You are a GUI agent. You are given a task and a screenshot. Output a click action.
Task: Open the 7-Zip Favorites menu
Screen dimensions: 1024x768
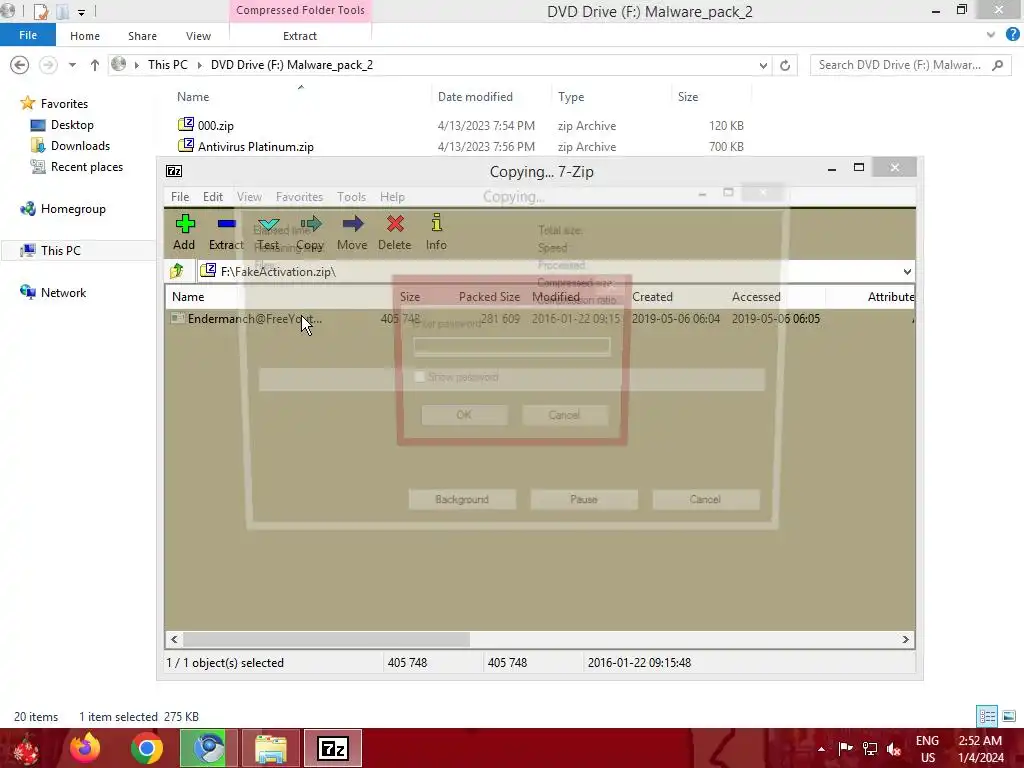299,197
